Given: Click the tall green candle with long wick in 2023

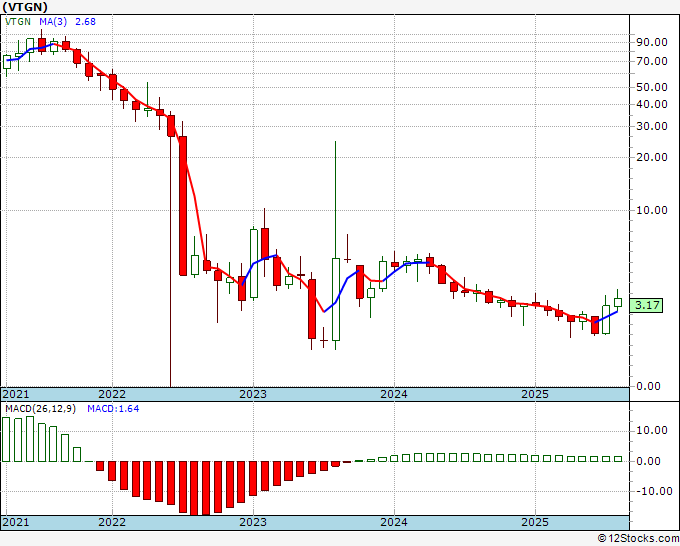Looking at the screenshot, I should click(x=336, y=299).
